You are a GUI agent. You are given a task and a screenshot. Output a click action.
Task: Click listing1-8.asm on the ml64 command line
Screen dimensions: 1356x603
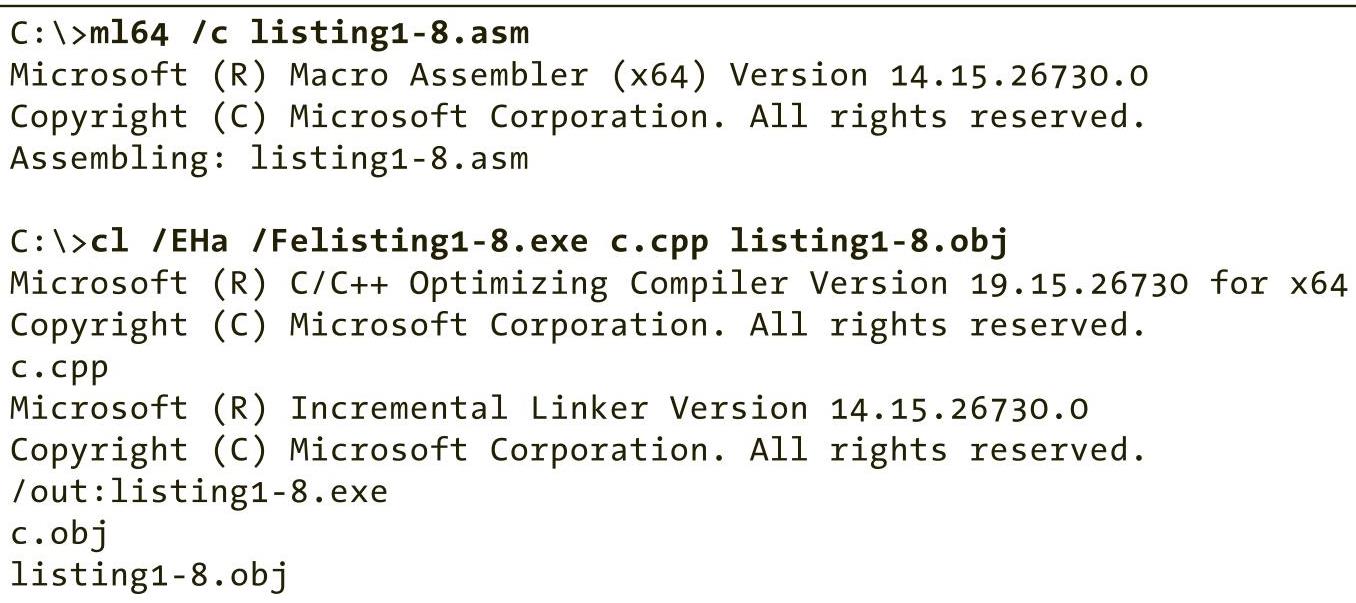[389, 33]
